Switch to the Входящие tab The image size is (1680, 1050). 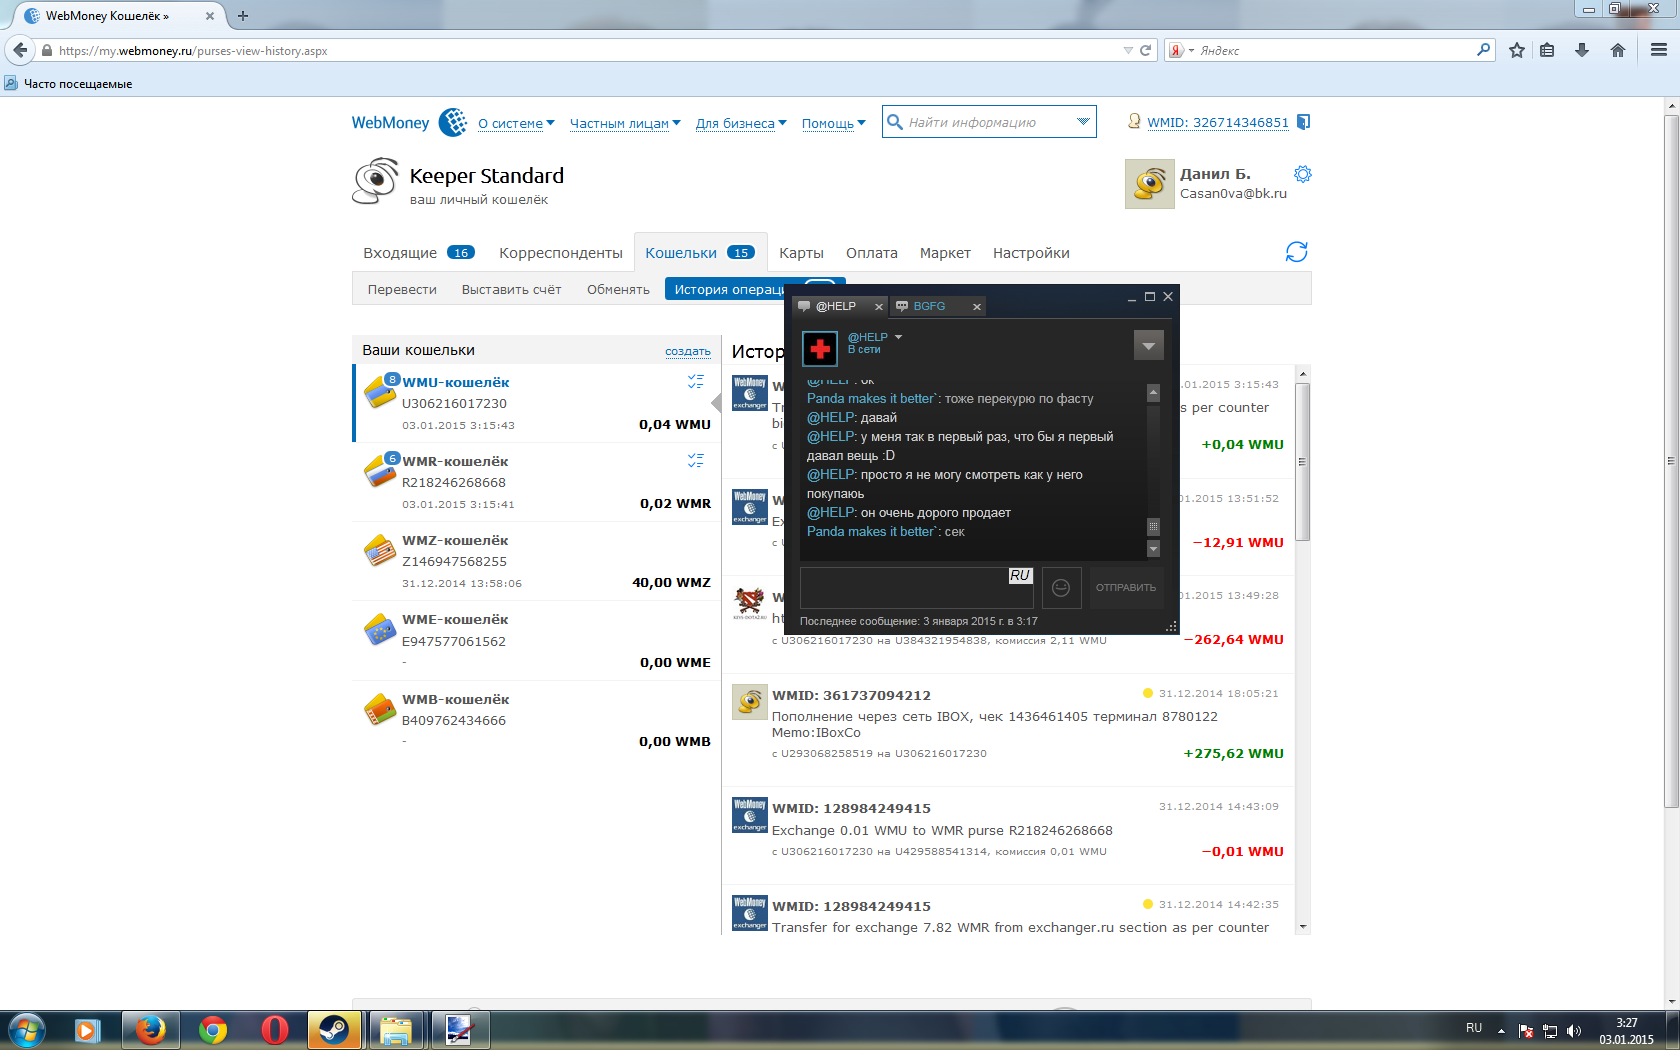click(x=418, y=253)
